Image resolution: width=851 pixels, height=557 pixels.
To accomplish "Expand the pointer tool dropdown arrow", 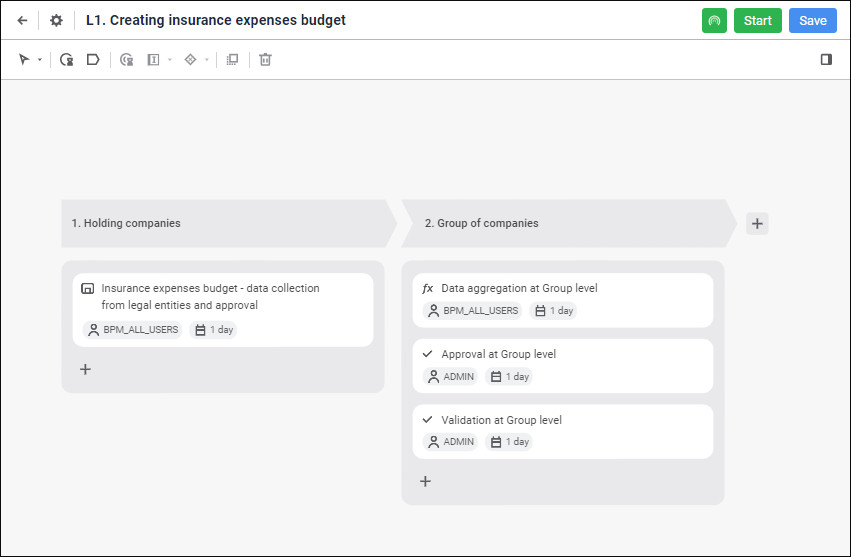I will pos(40,60).
